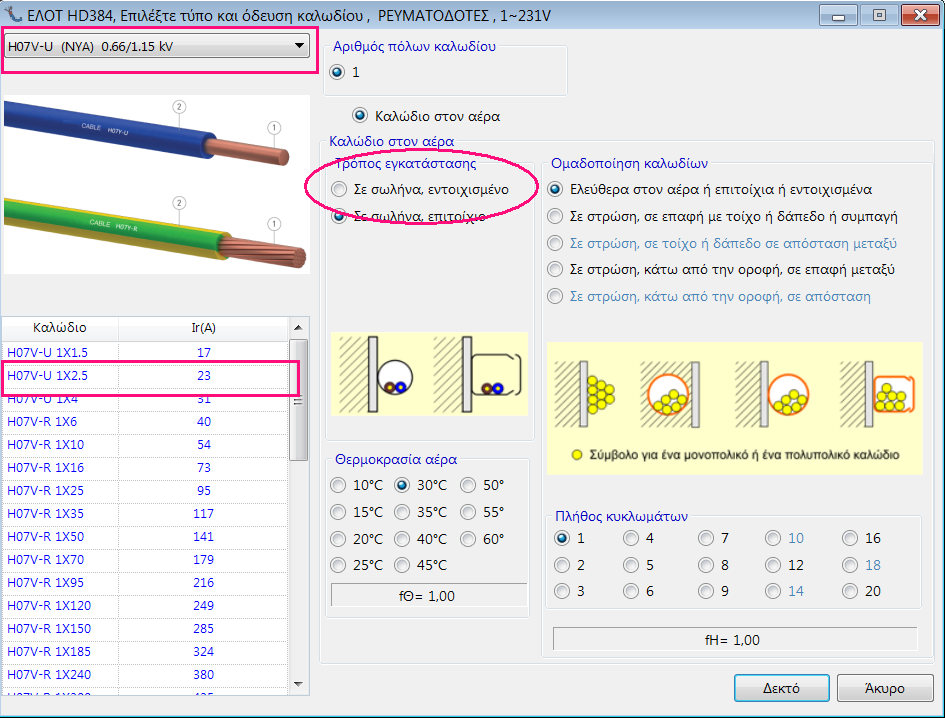Screen dimensions: 945x718
Task: Select 'Σε σωλήνα, εντοιχισμένο' installation option
Action: point(340,189)
